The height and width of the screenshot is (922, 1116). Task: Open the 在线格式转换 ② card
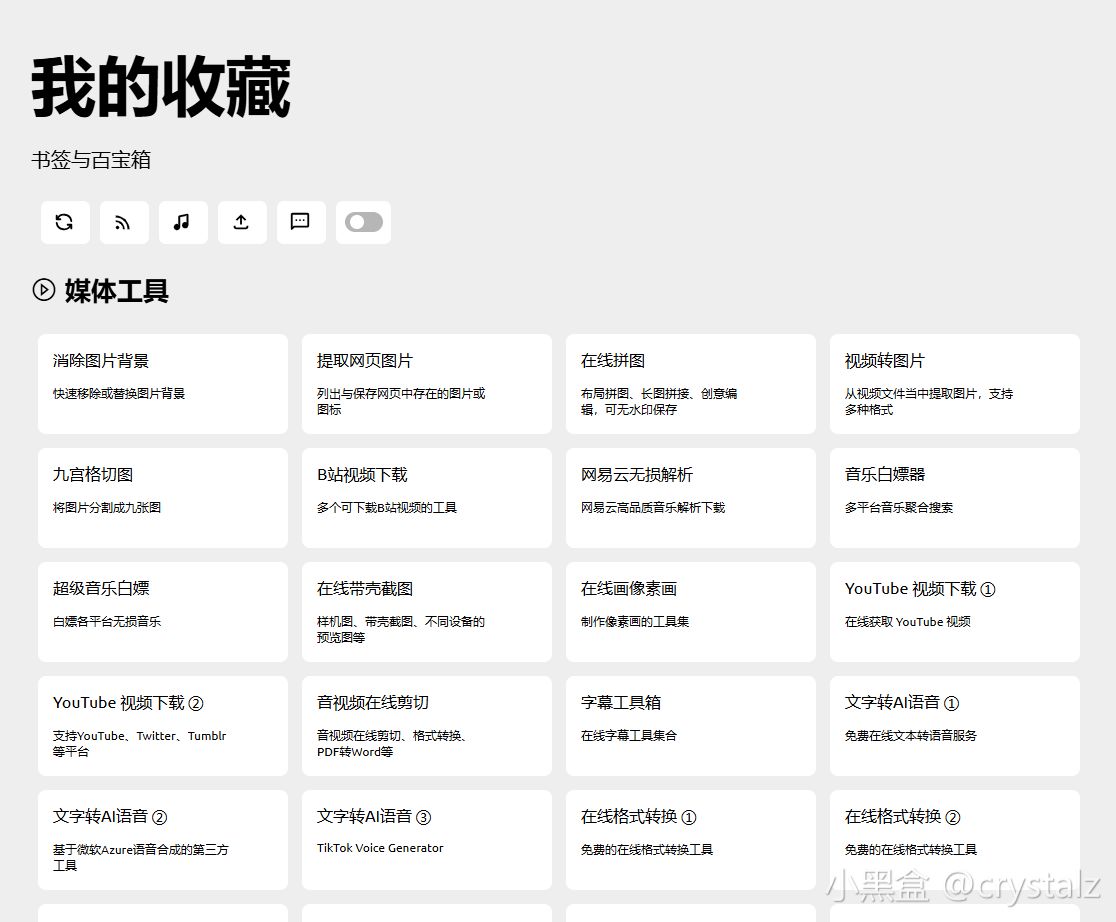point(955,839)
